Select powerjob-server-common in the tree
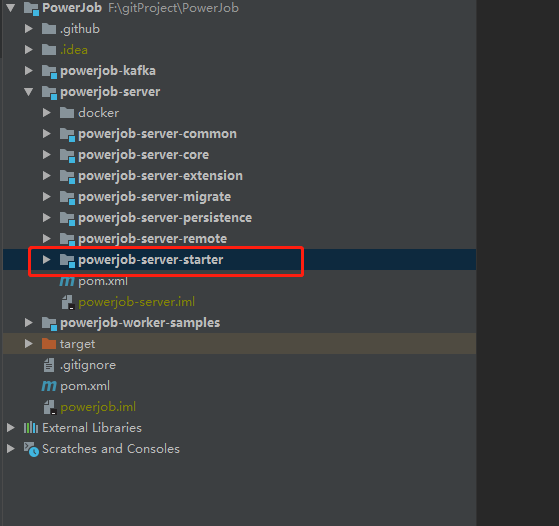 (x=158, y=134)
